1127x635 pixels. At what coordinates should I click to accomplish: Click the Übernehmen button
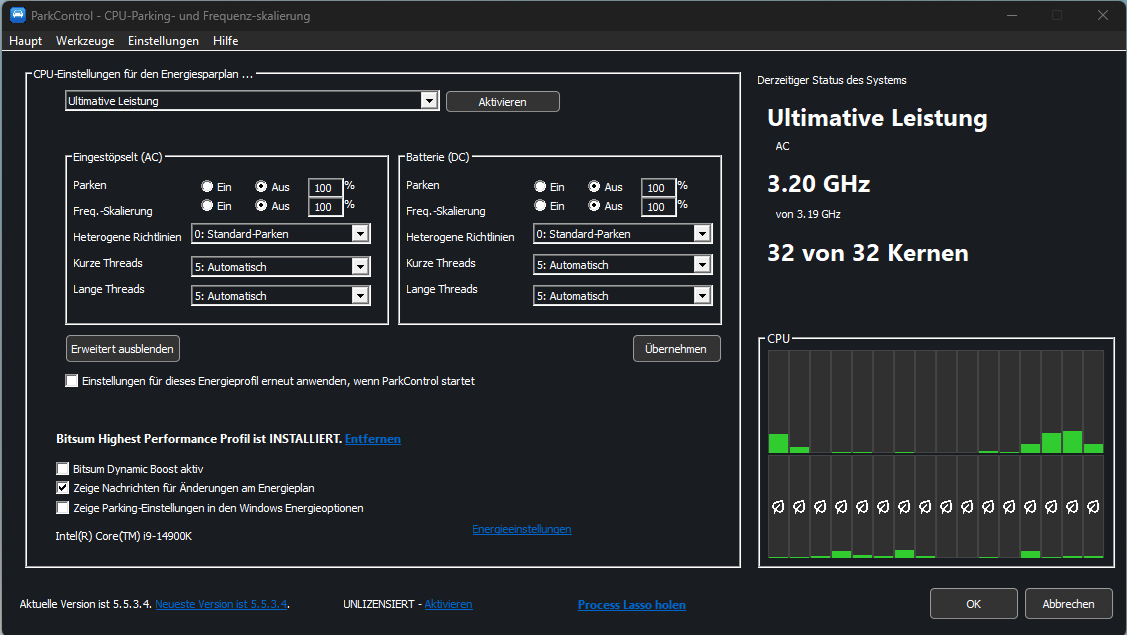676,349
